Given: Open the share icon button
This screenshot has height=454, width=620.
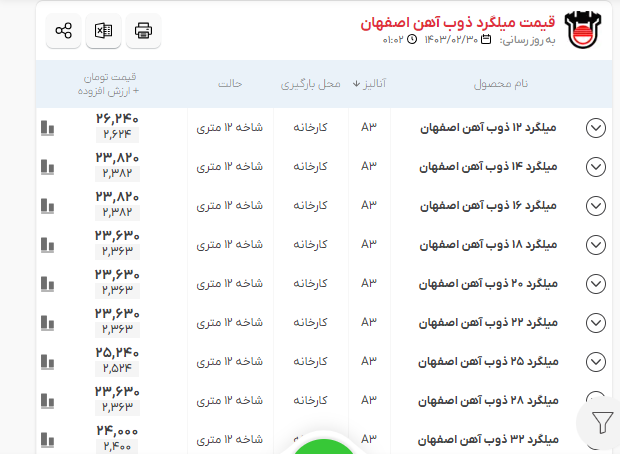Looking at the screenshot, I should tap(64, 31).
